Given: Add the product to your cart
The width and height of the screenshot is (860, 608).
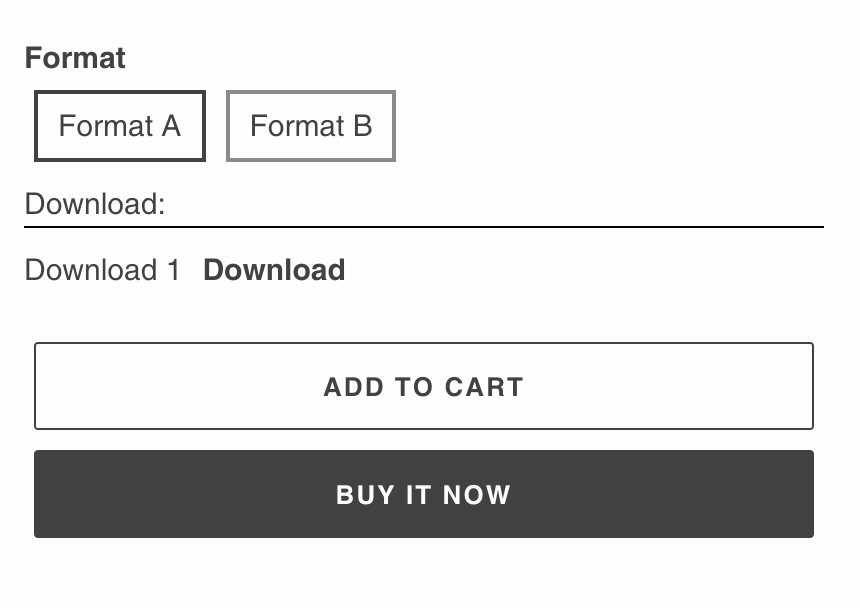Looking at the screenshot, I should click(x=424, y=387).
